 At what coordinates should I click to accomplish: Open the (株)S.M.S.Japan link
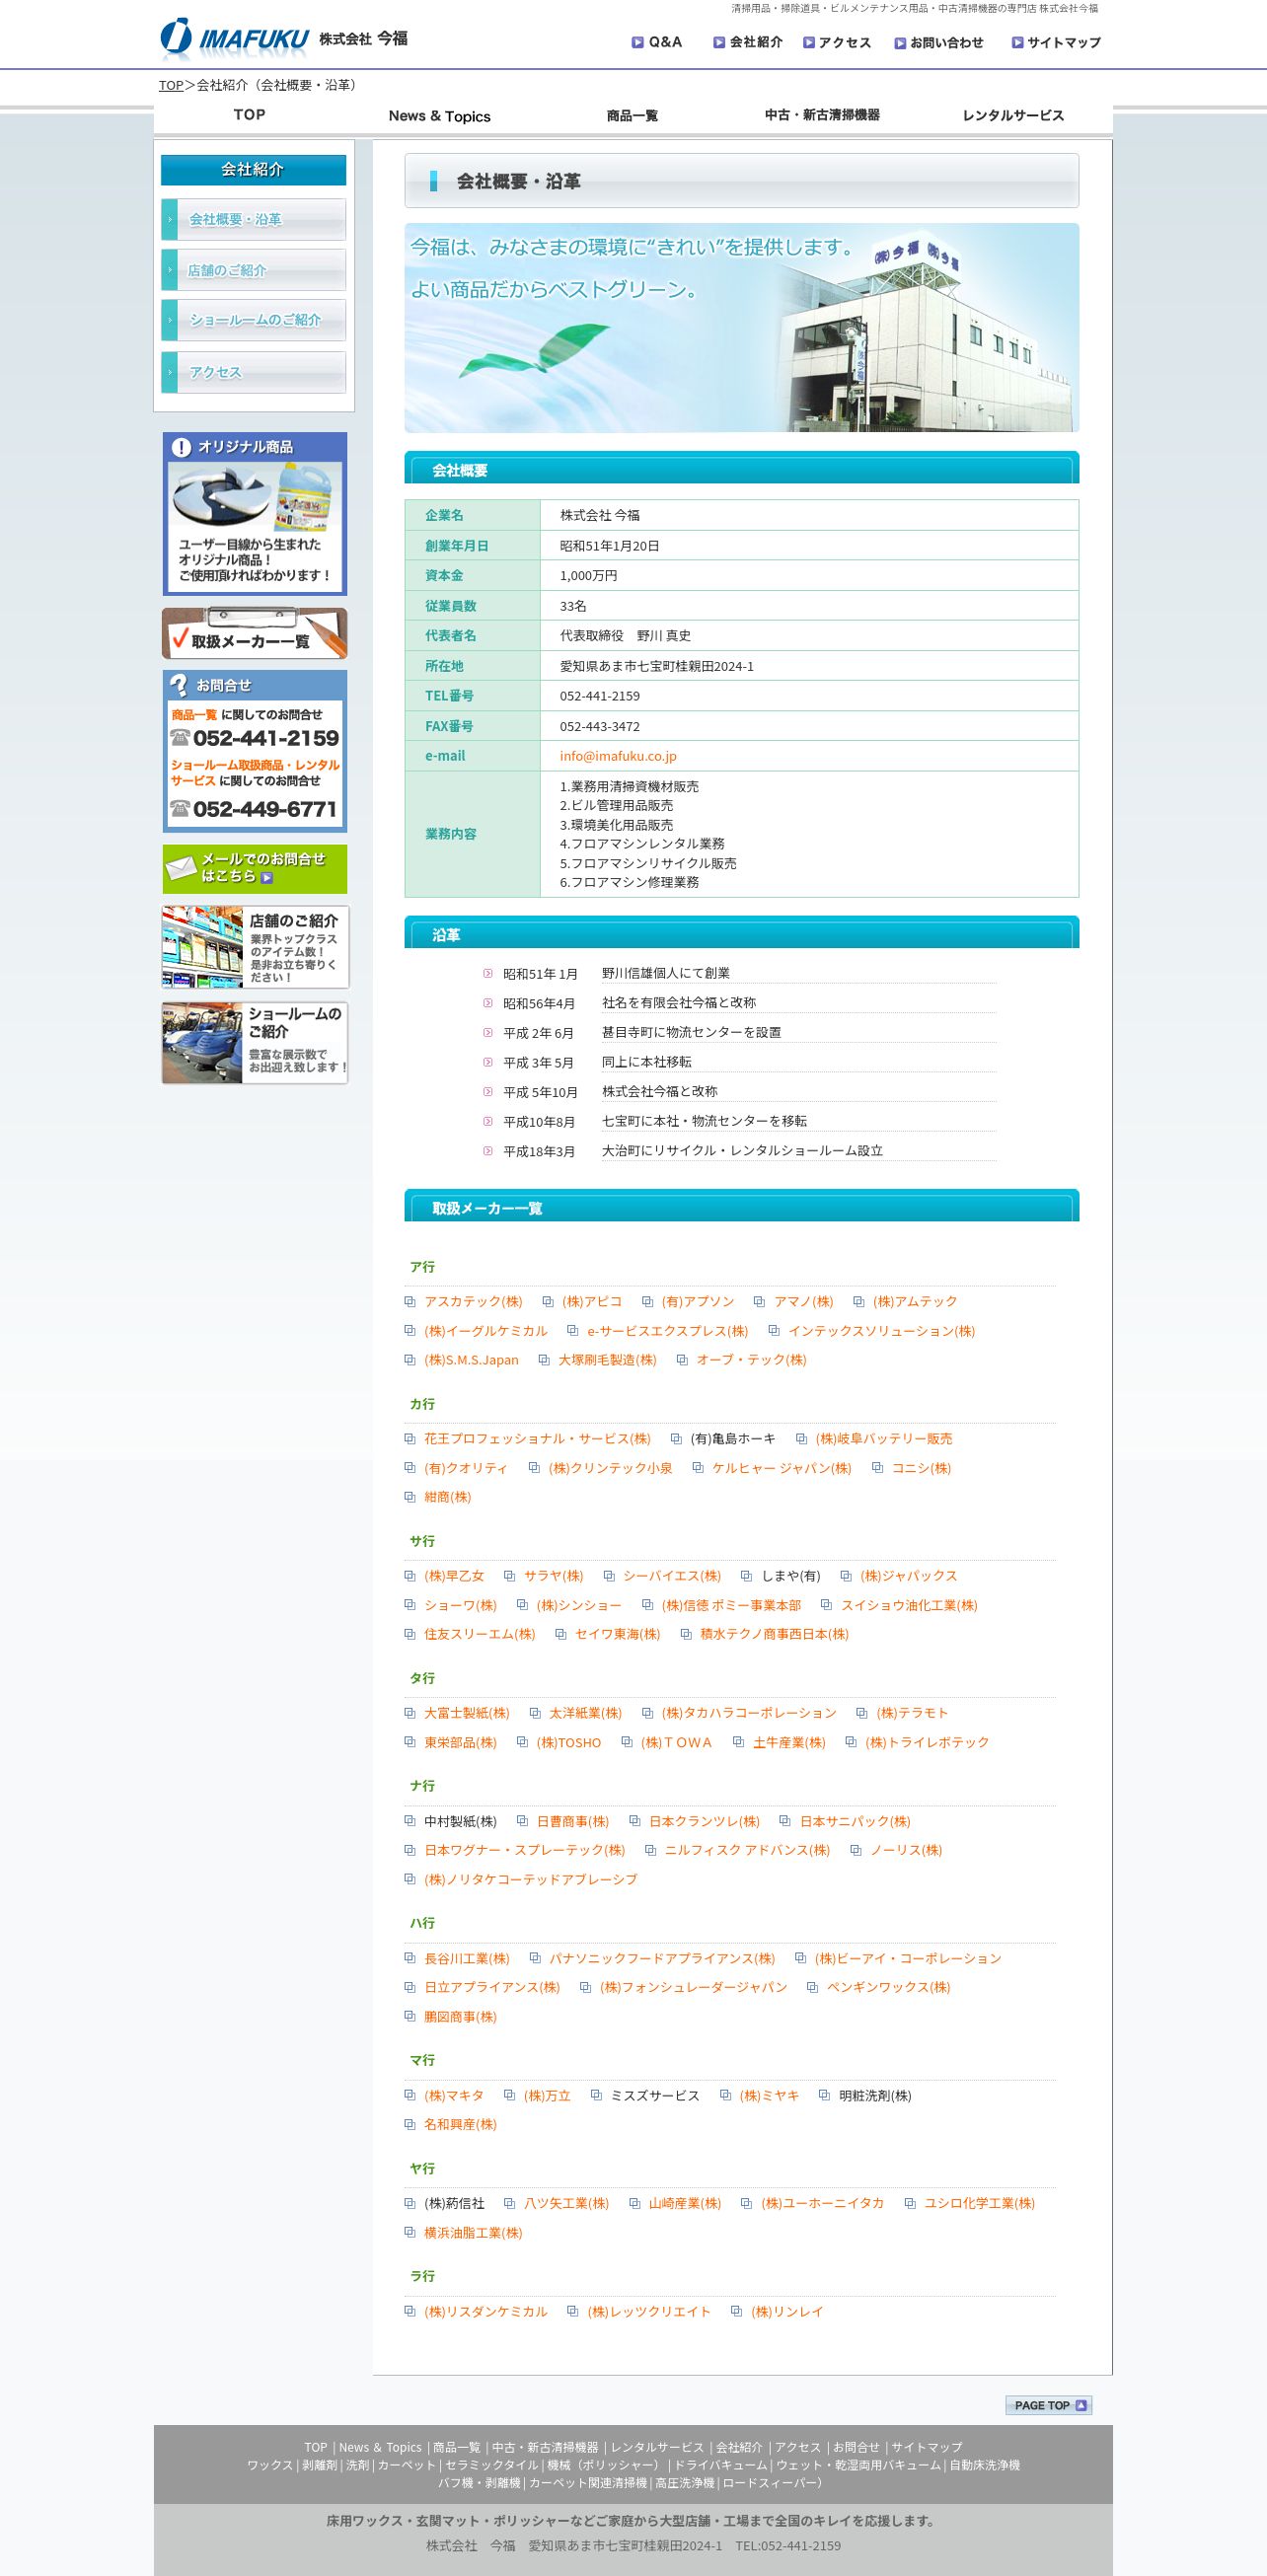click(471, 1360)
